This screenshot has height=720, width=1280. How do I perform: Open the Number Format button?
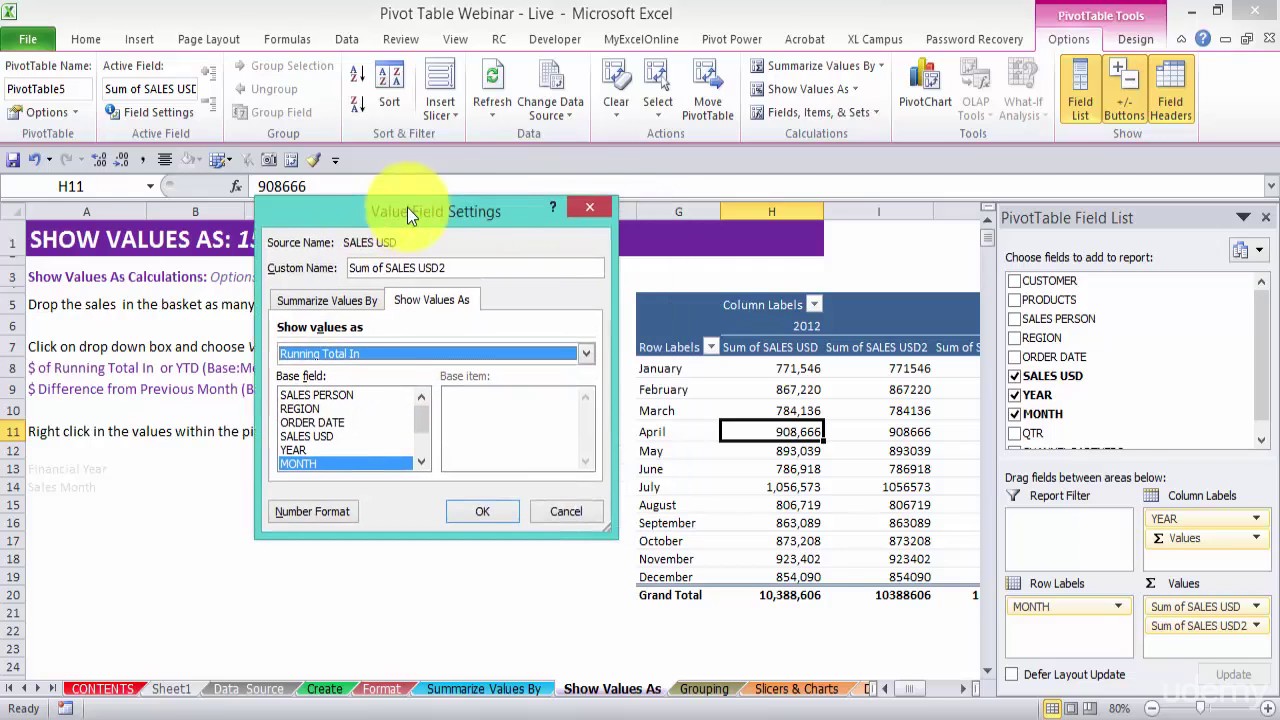pyautogui.click(x=312, y=511)
